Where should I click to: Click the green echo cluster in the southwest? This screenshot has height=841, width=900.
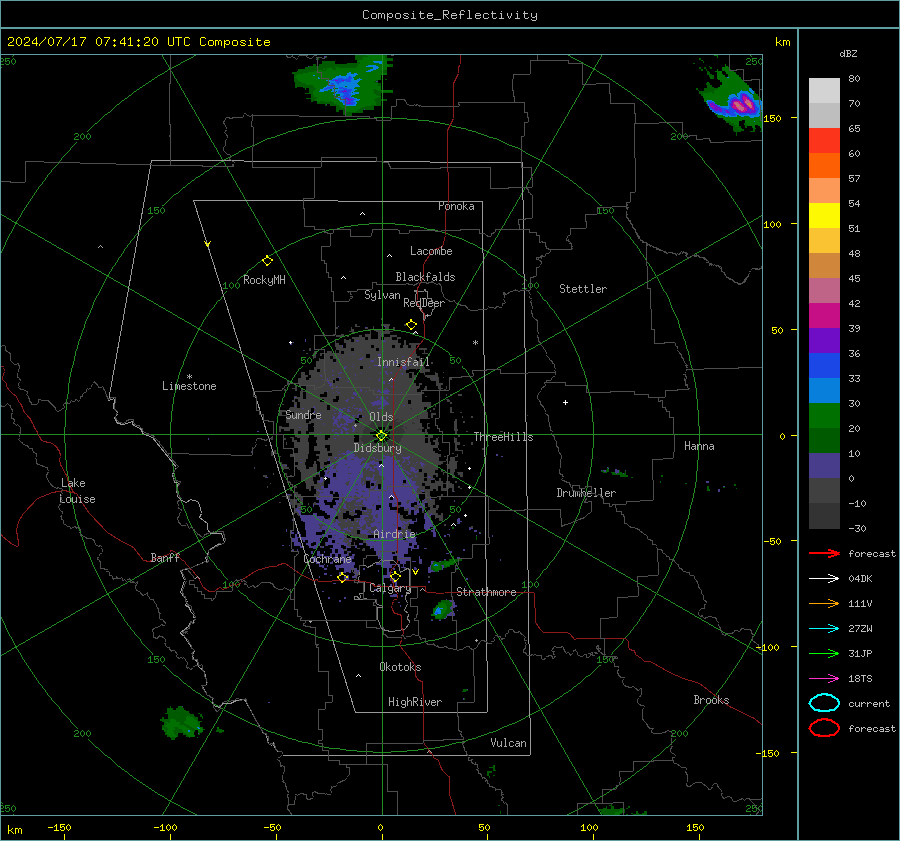(x=183, y=723)
